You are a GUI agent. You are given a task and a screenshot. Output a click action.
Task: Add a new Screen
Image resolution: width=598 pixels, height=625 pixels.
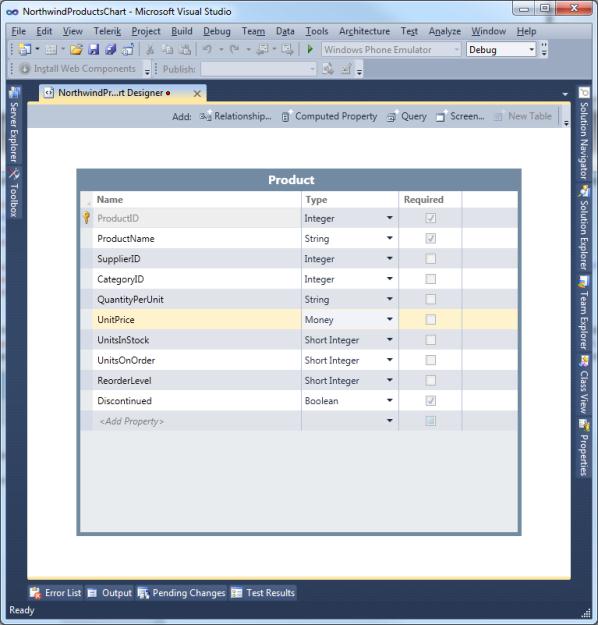point(460,116)
